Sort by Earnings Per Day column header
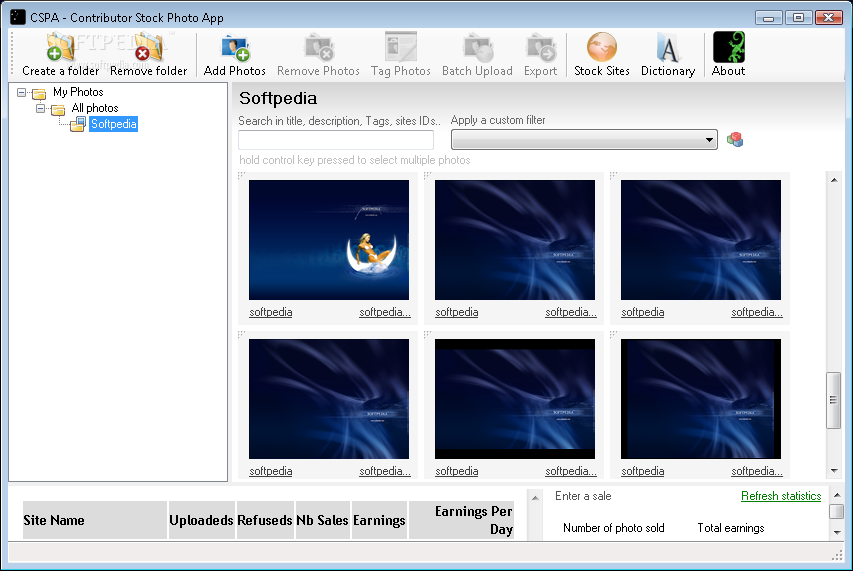The image size is (853, 571). (461, 520)
